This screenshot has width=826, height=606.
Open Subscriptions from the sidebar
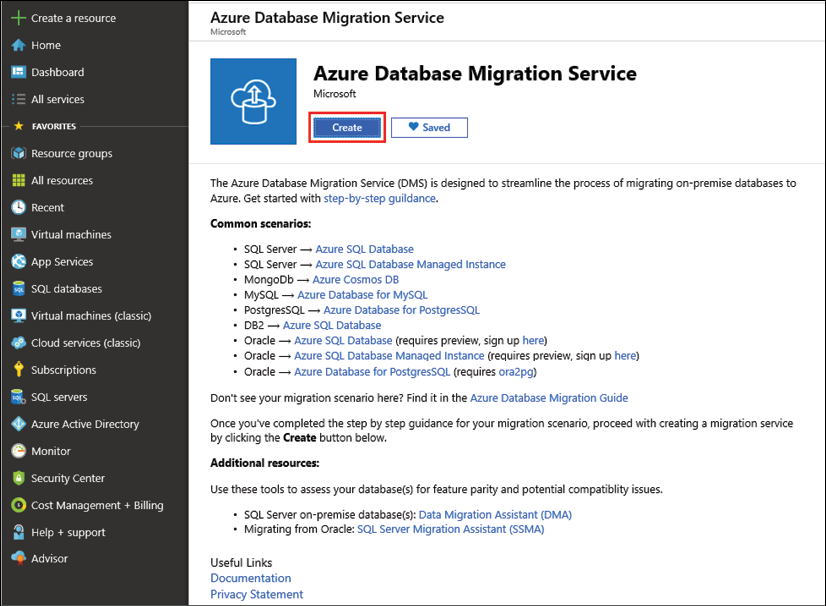[x=64, y=370]
